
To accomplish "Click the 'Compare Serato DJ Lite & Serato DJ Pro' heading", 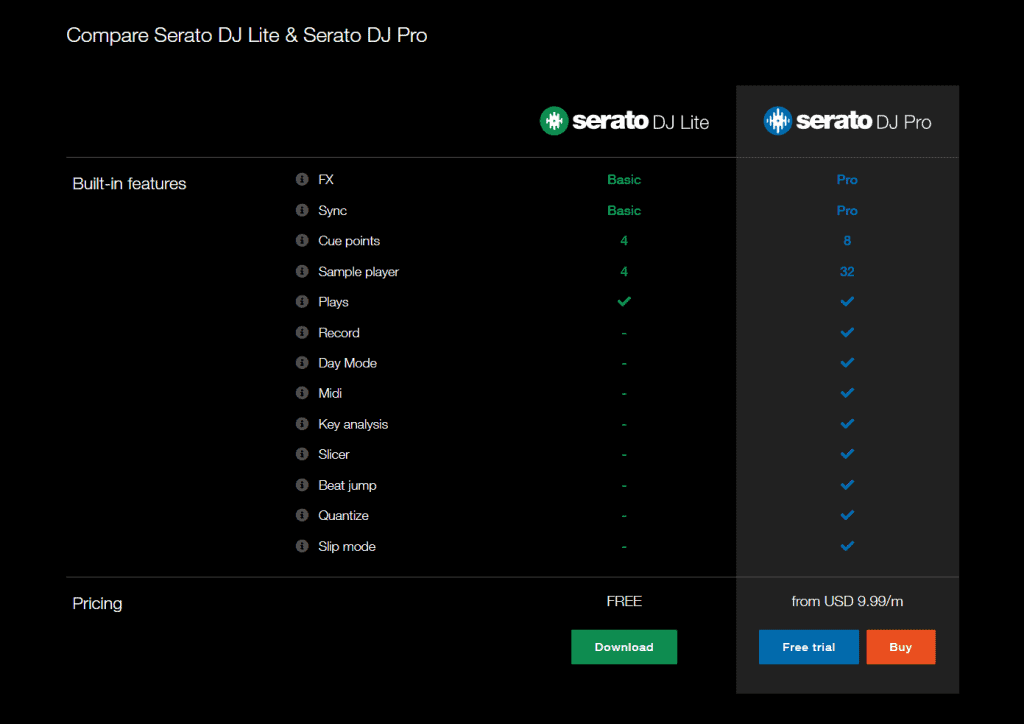I will tap(247, 35).
